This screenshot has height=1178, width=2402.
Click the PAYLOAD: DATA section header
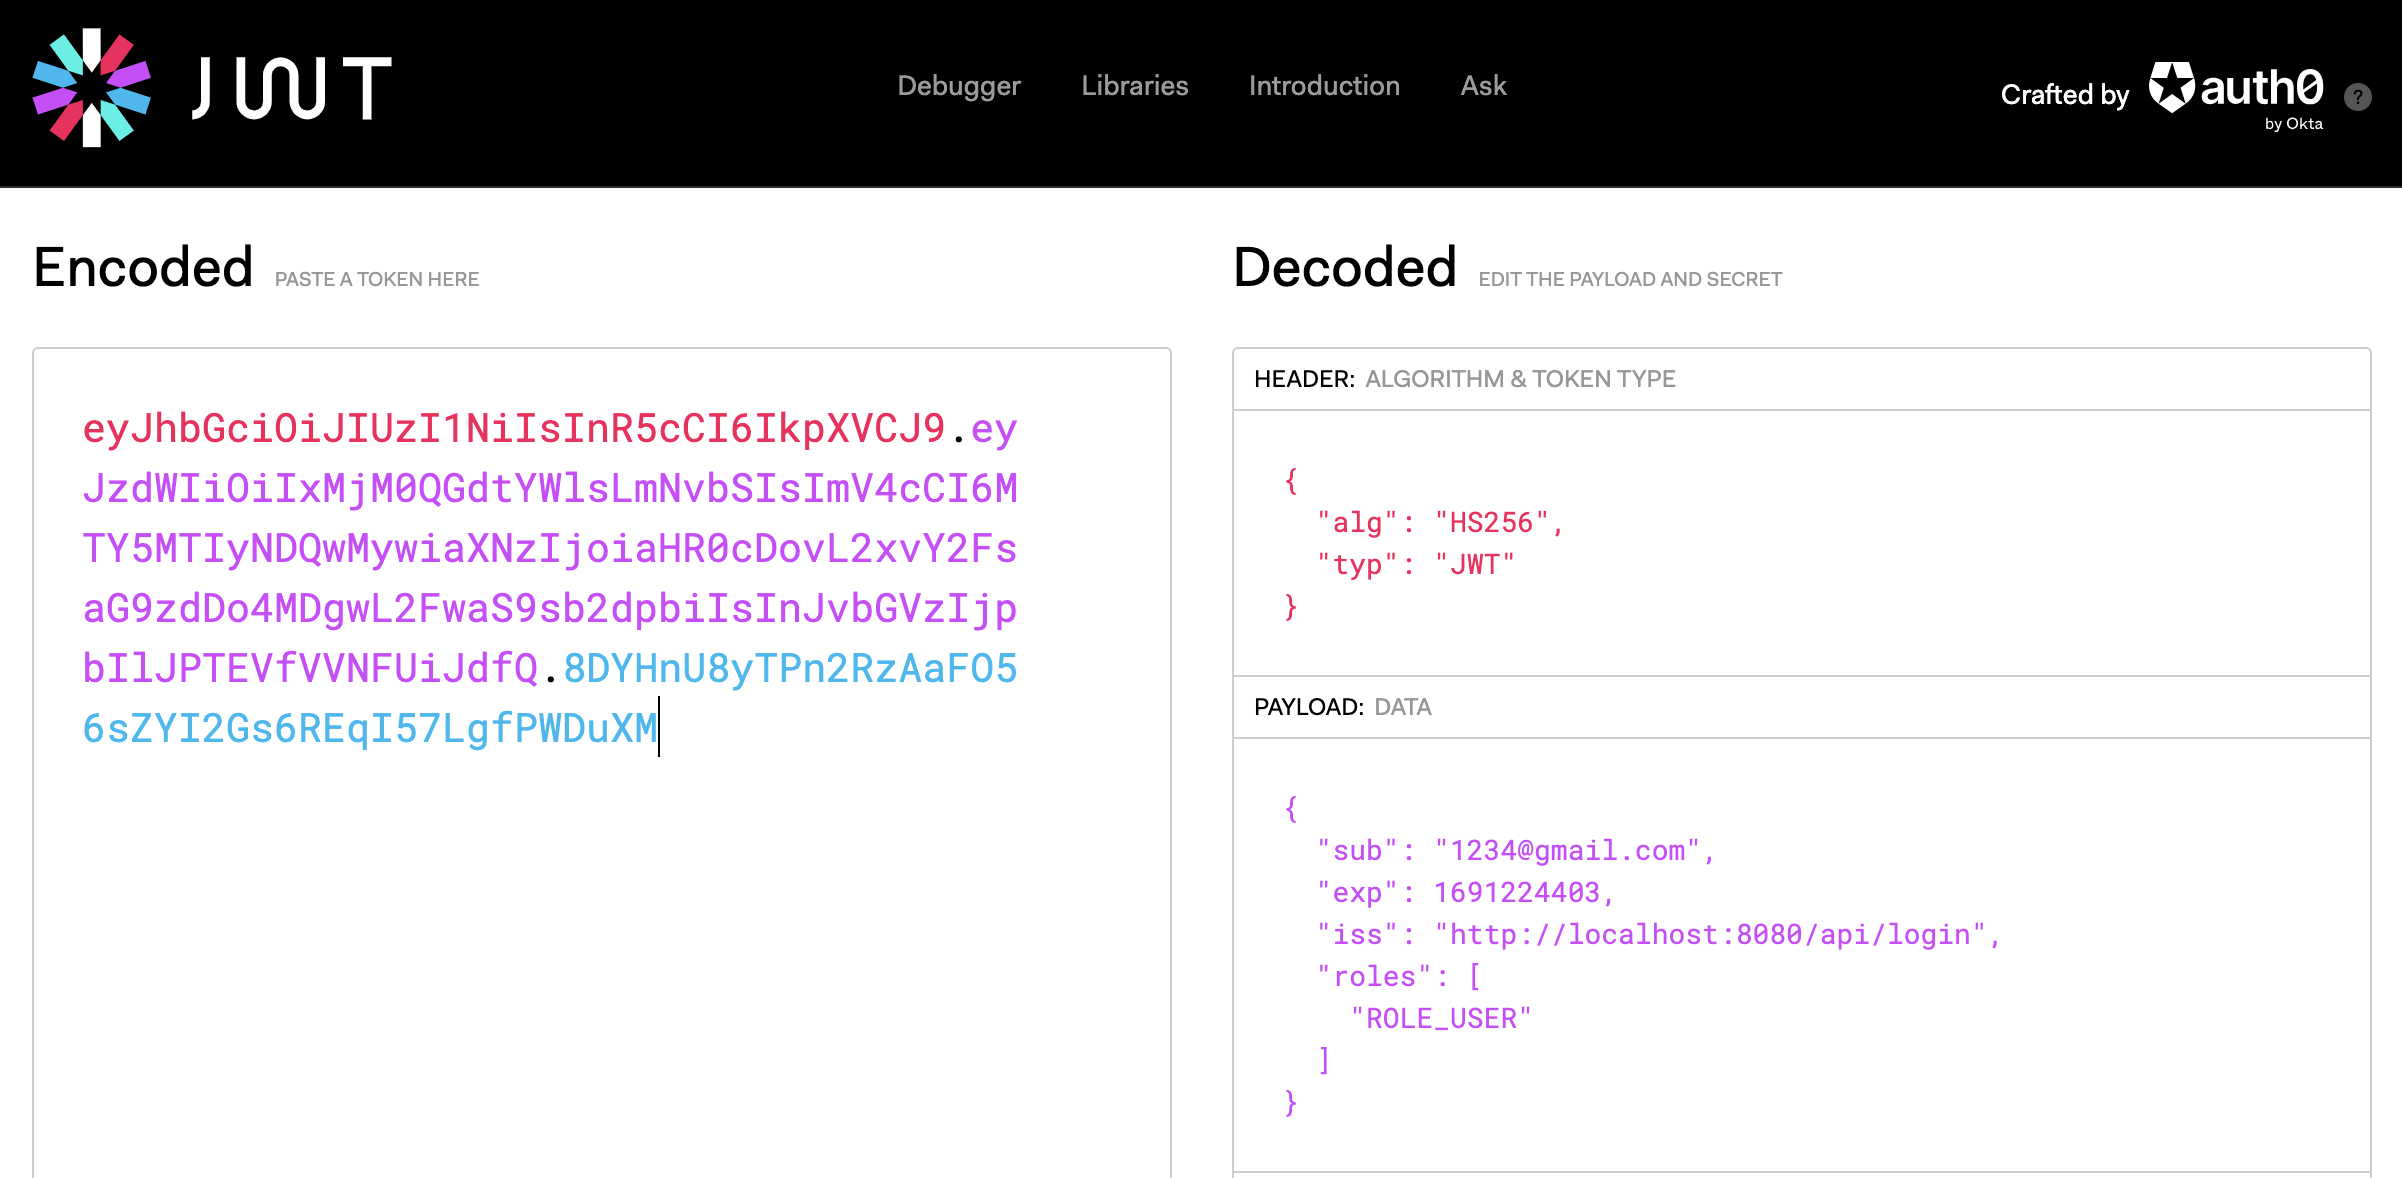(1342, 707)
